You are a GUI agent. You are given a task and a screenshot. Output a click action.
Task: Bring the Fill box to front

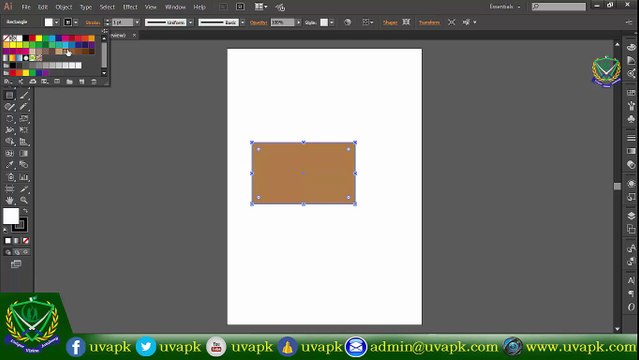11,216
